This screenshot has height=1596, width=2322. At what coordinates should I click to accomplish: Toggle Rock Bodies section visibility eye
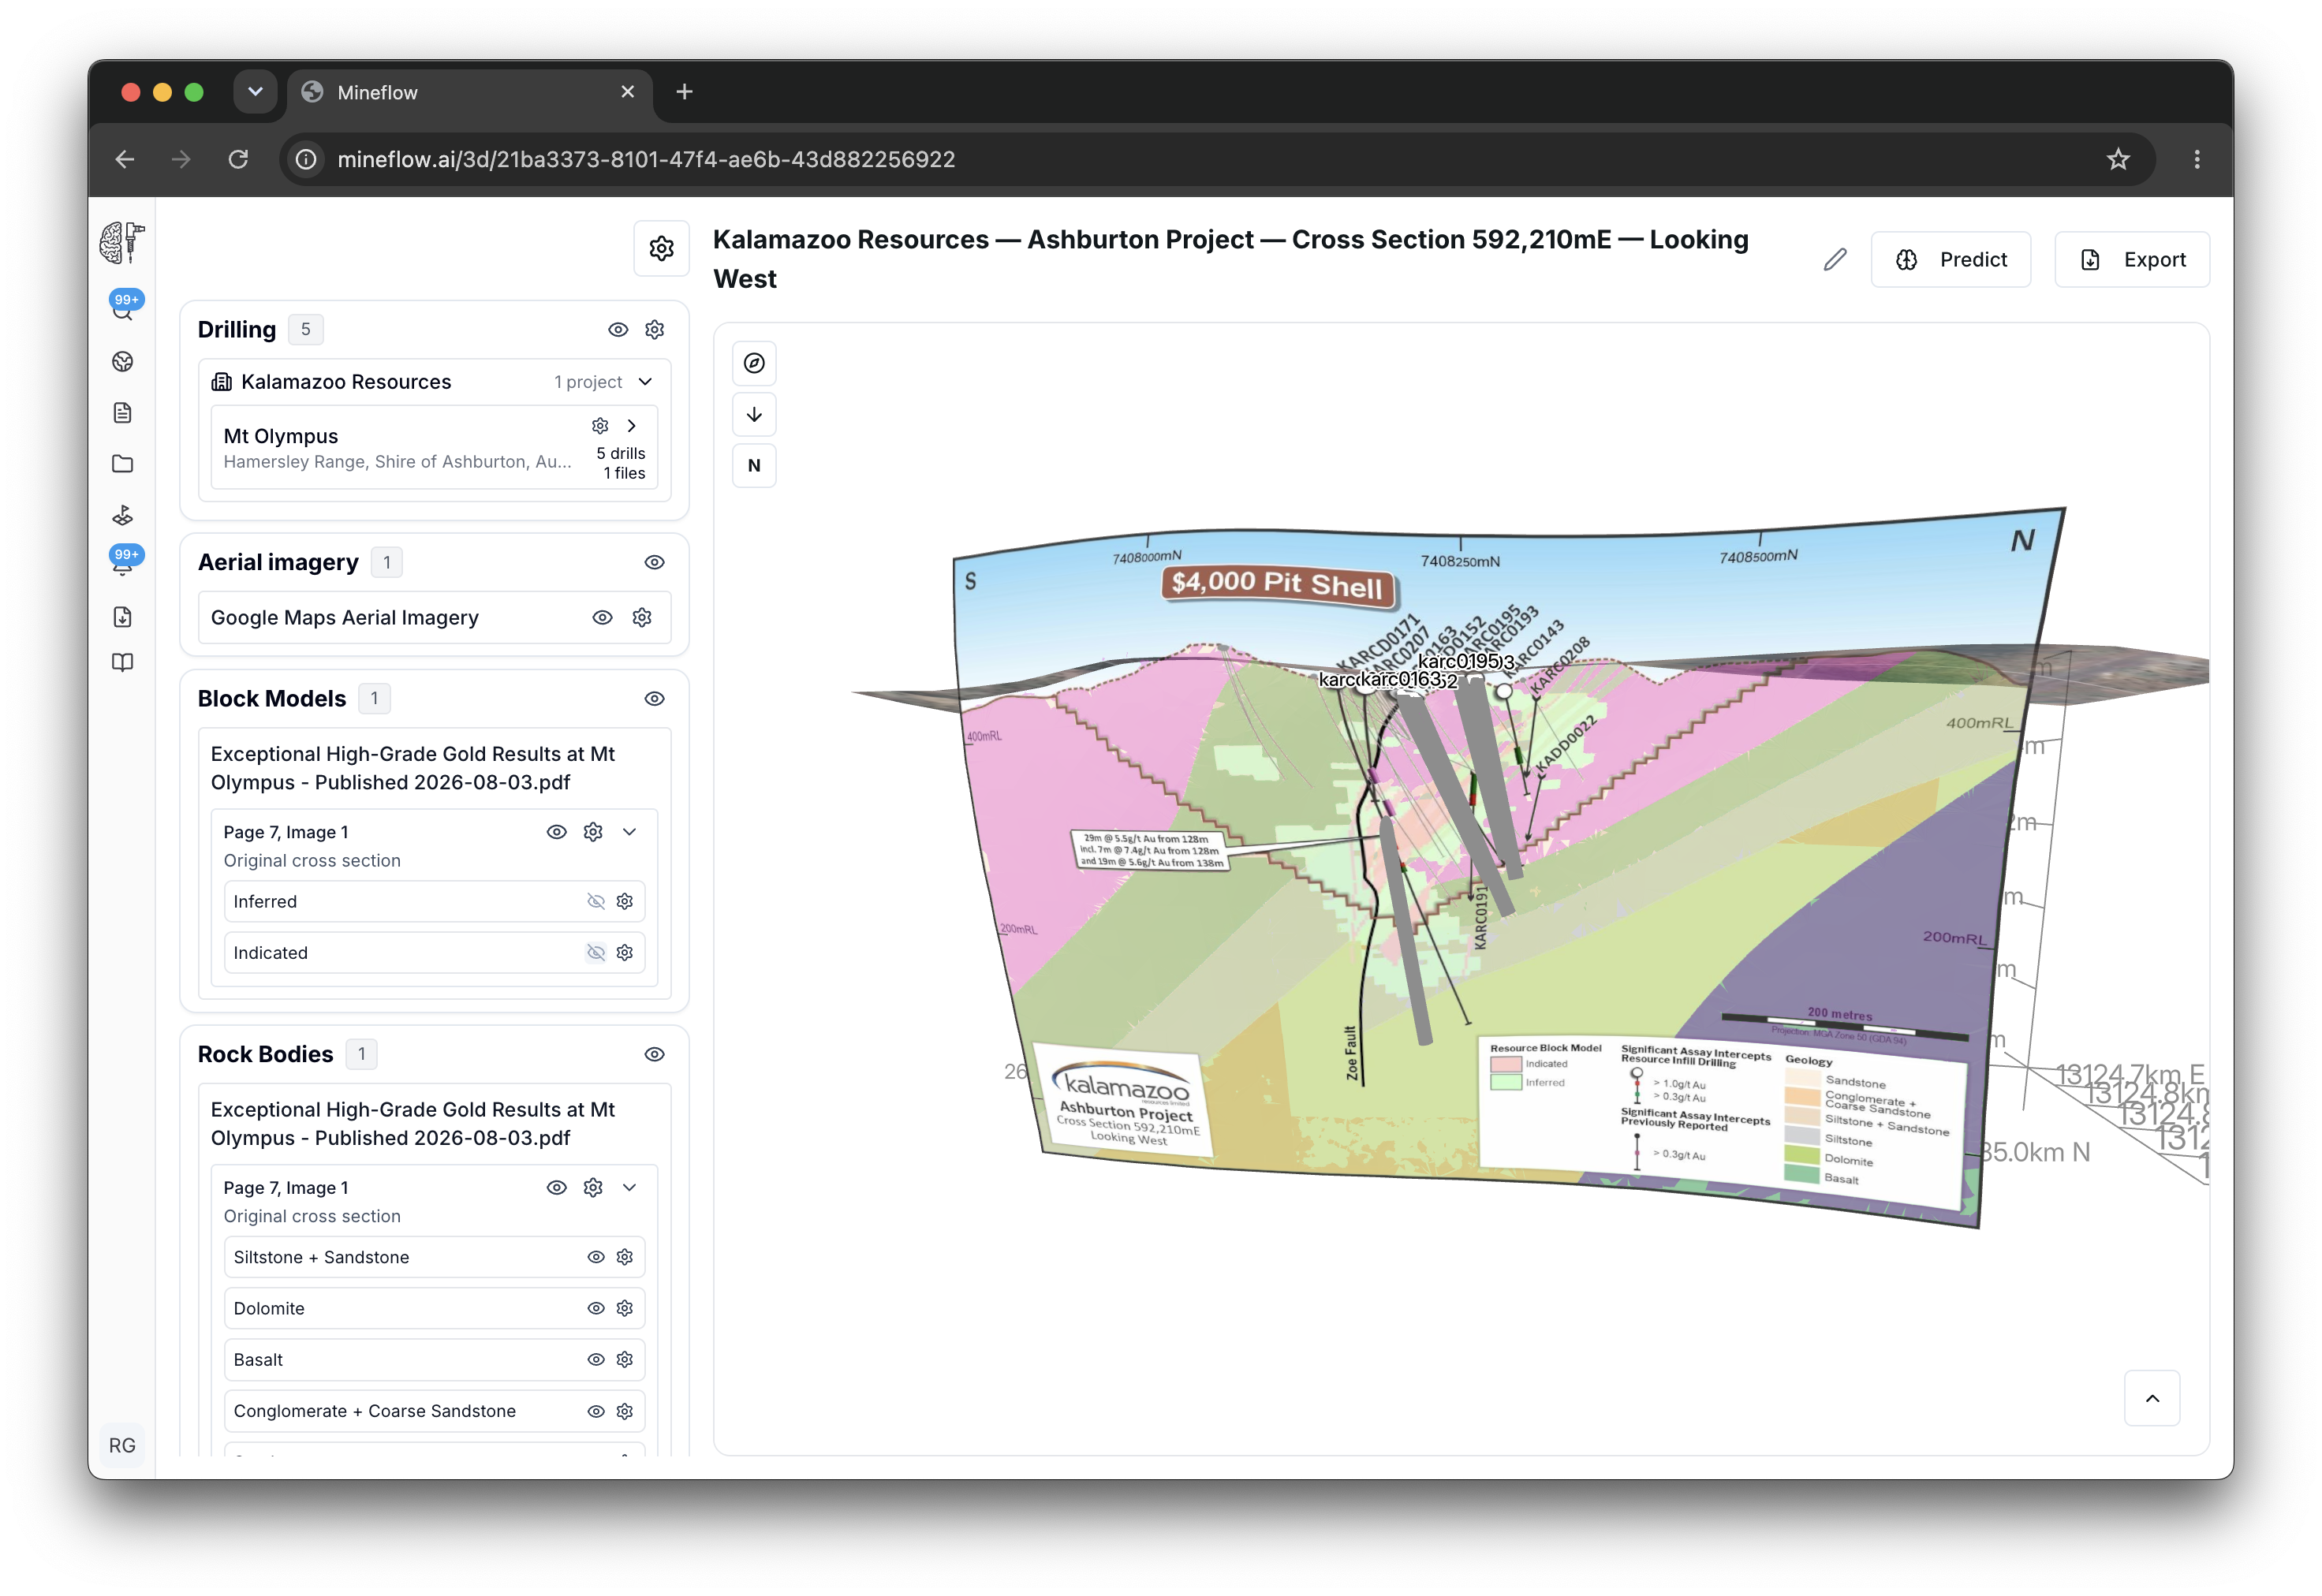pos(655,1055)
